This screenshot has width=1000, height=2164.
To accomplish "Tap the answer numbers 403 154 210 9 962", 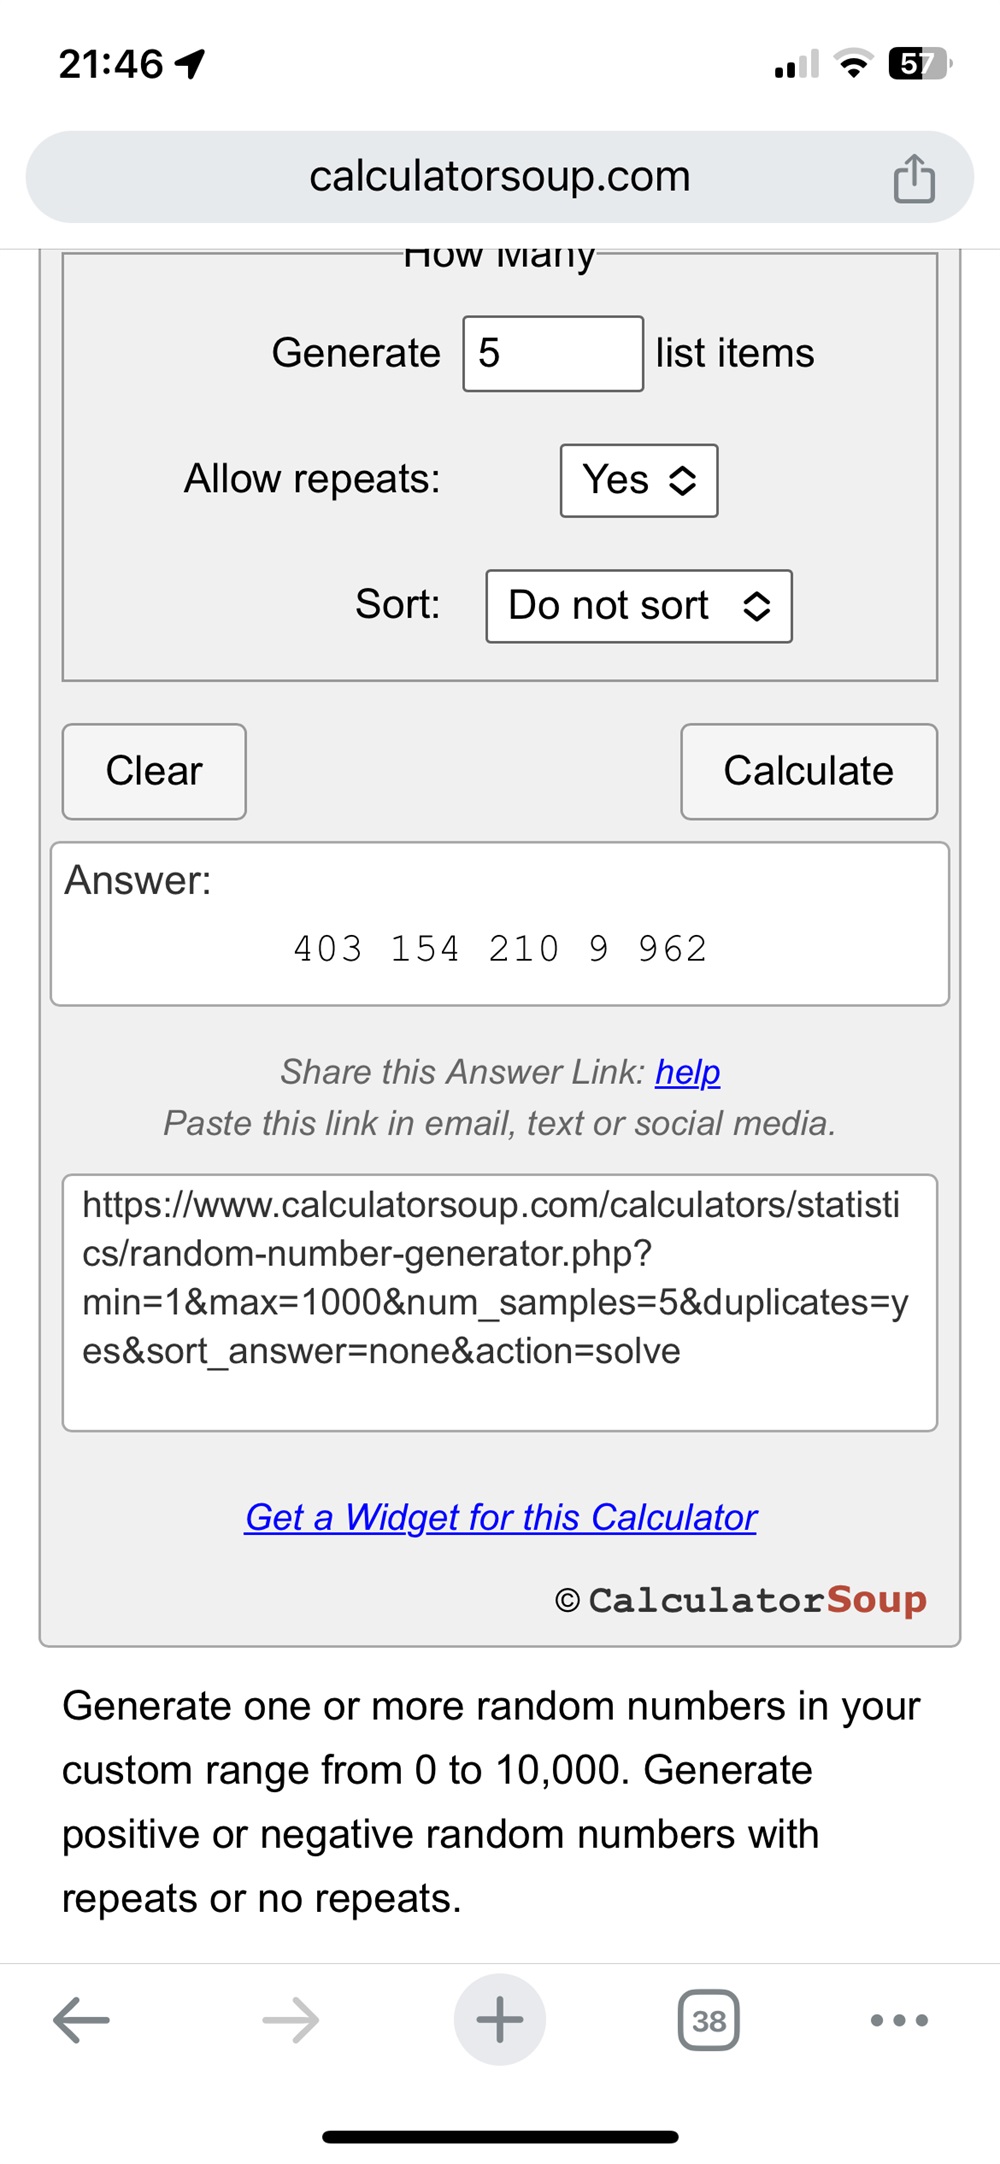I will (x=500, y=949).
